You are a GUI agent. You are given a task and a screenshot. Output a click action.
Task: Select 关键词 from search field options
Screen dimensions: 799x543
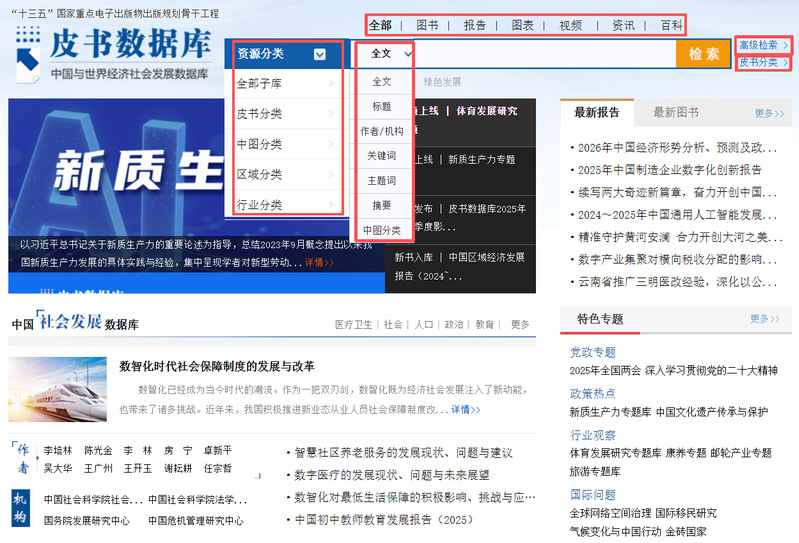click(381, 156)
